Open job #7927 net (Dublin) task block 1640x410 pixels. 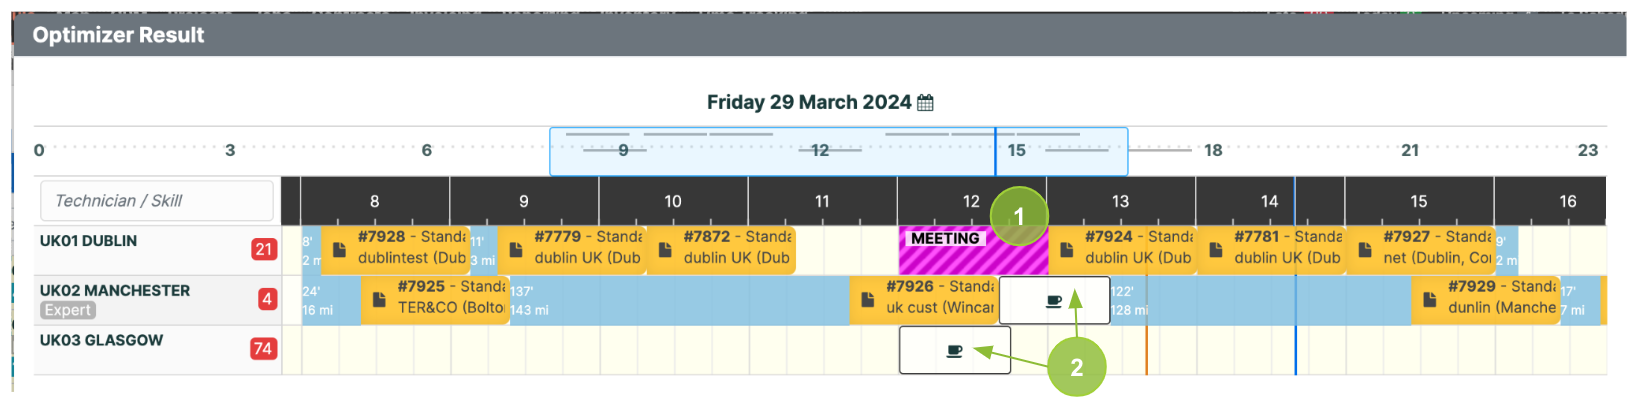[x=1421, y=249]
